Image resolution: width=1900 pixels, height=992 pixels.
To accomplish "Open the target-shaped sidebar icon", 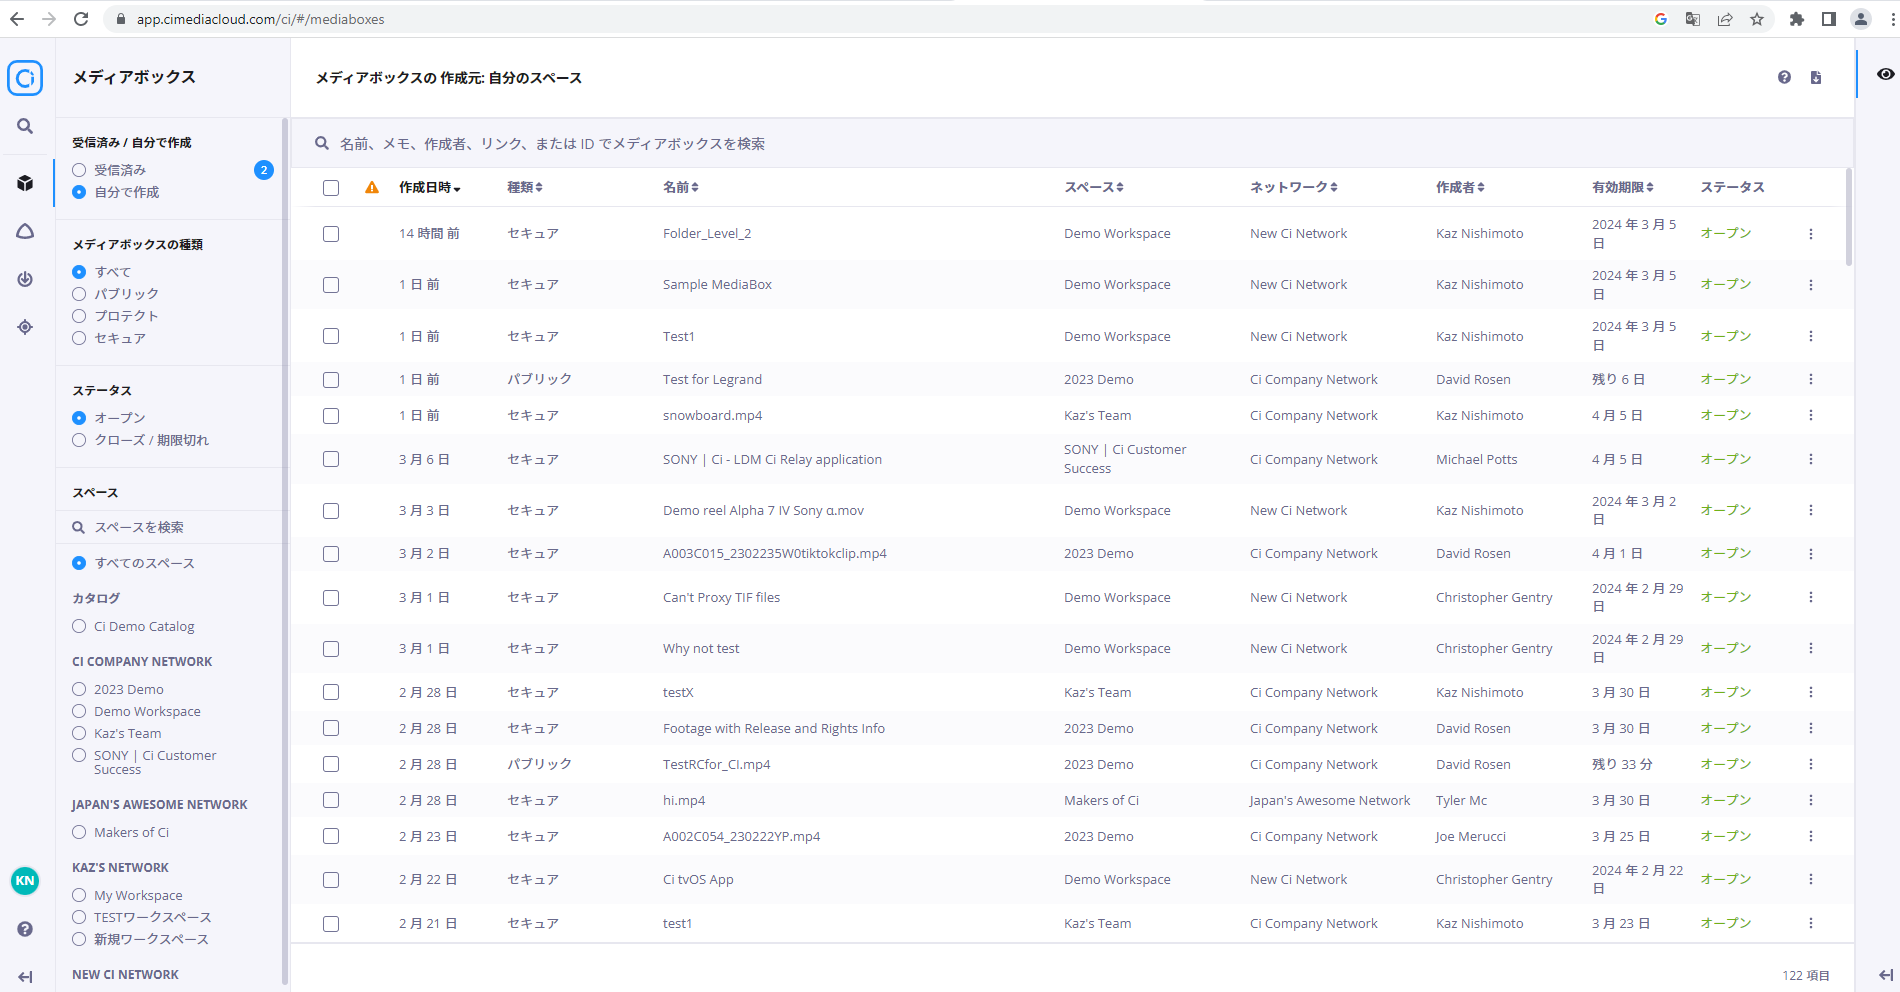I will pos(25,327).
